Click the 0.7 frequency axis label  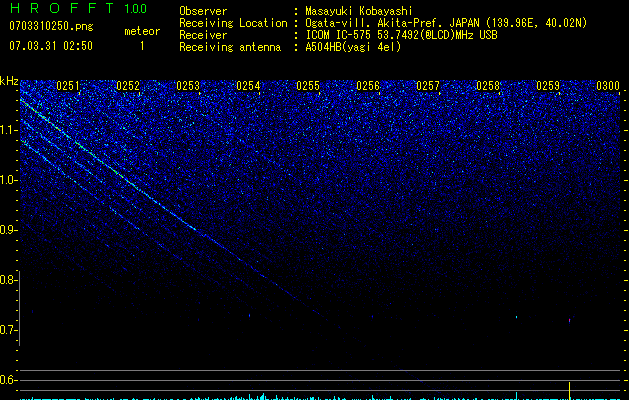[x=8, y=330]
